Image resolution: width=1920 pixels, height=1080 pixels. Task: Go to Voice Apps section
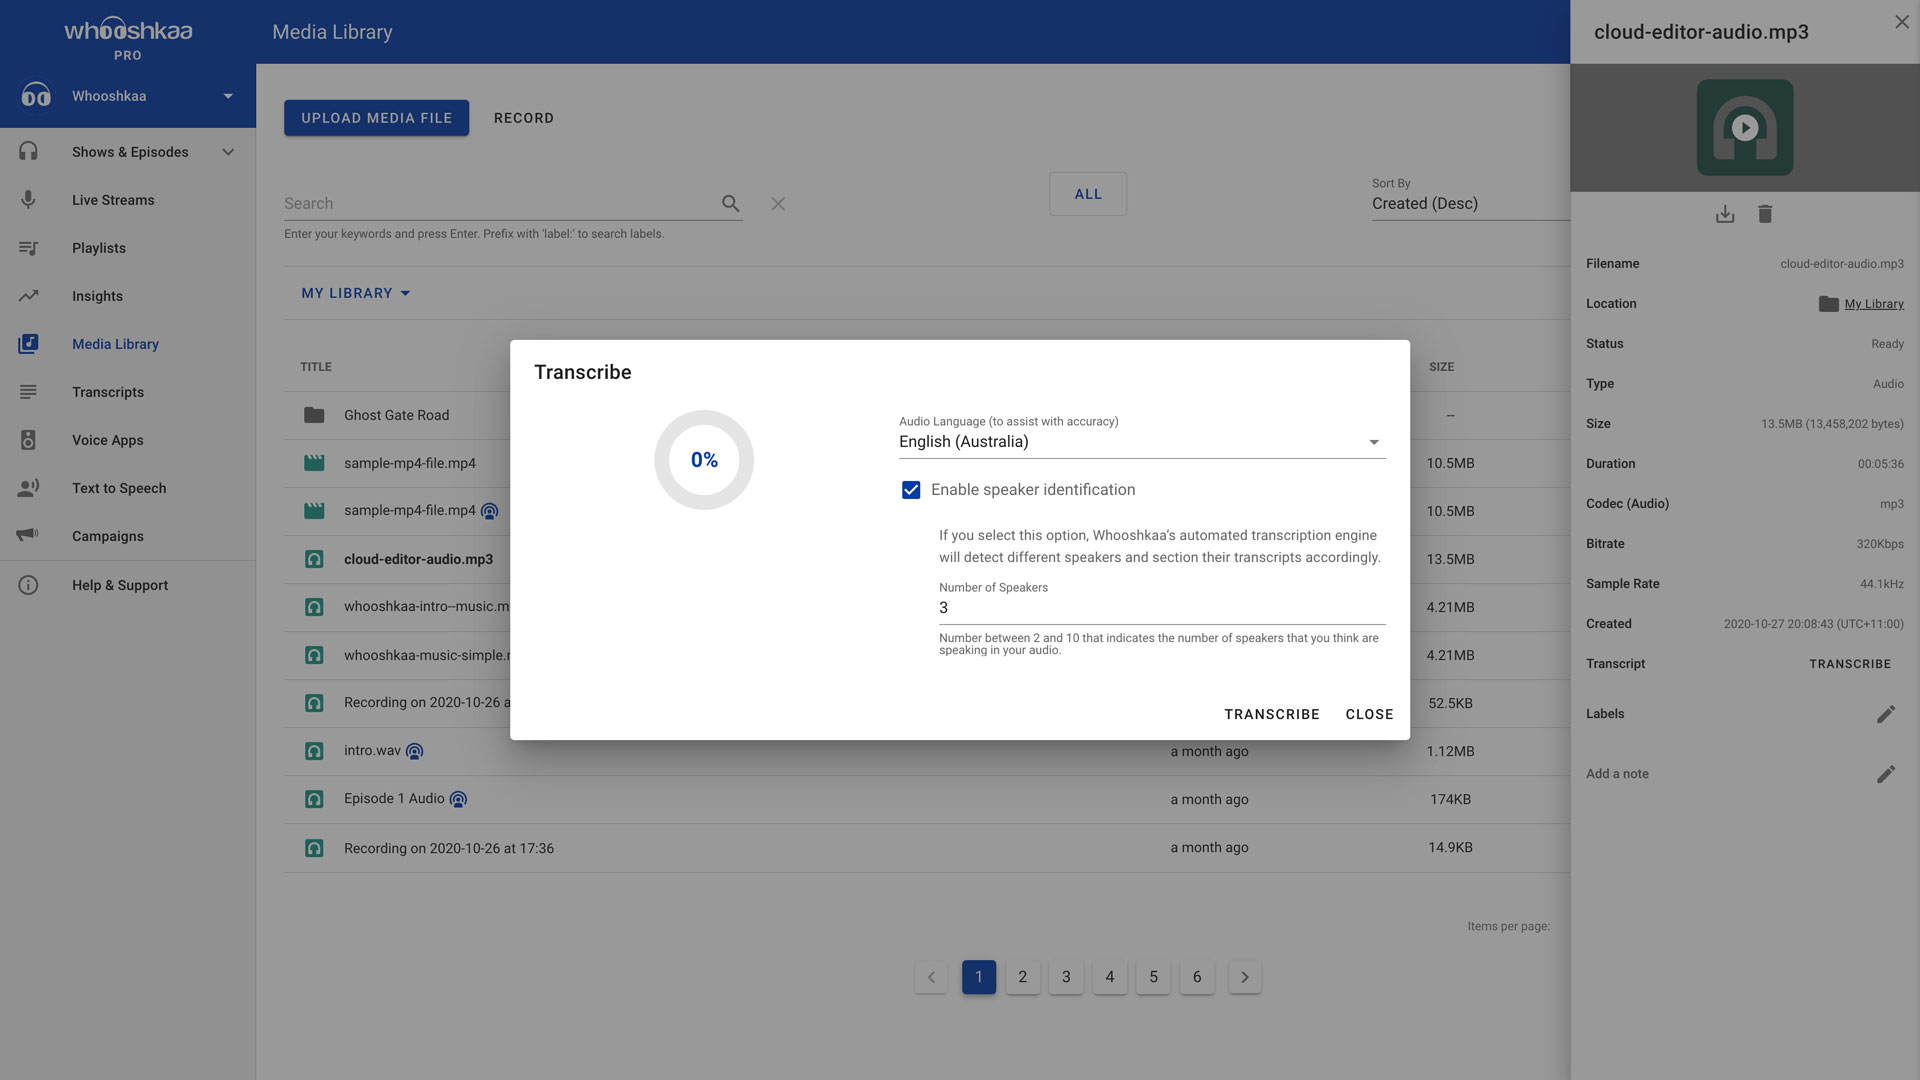[x=108, y=440]
